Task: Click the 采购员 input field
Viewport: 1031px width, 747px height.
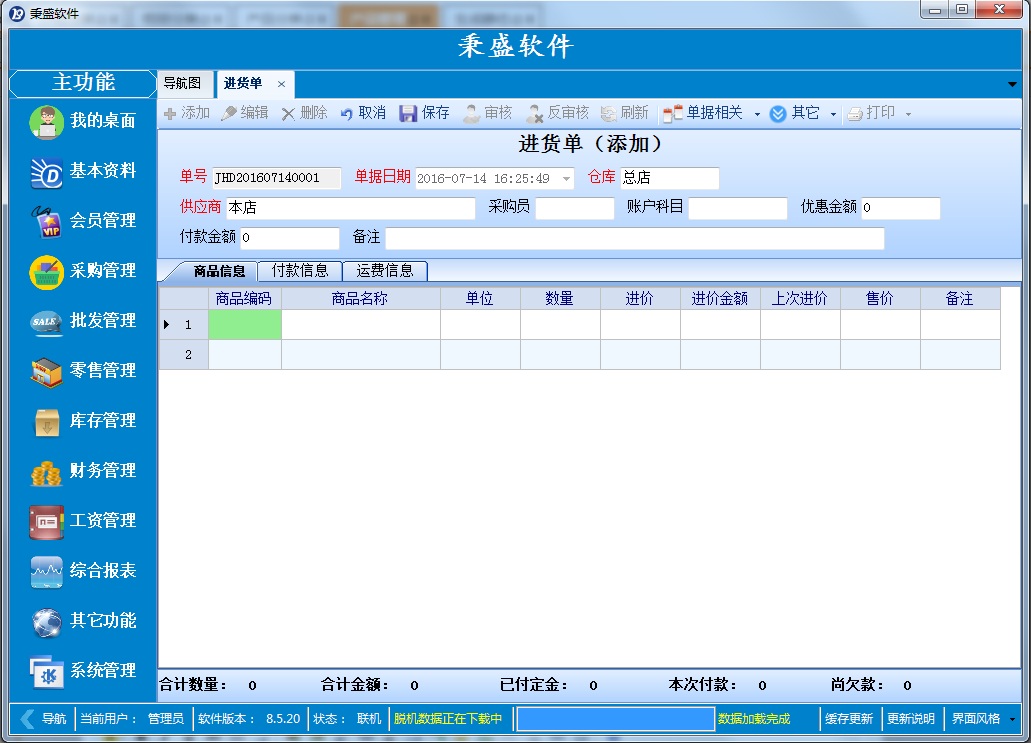Action: 575,208
